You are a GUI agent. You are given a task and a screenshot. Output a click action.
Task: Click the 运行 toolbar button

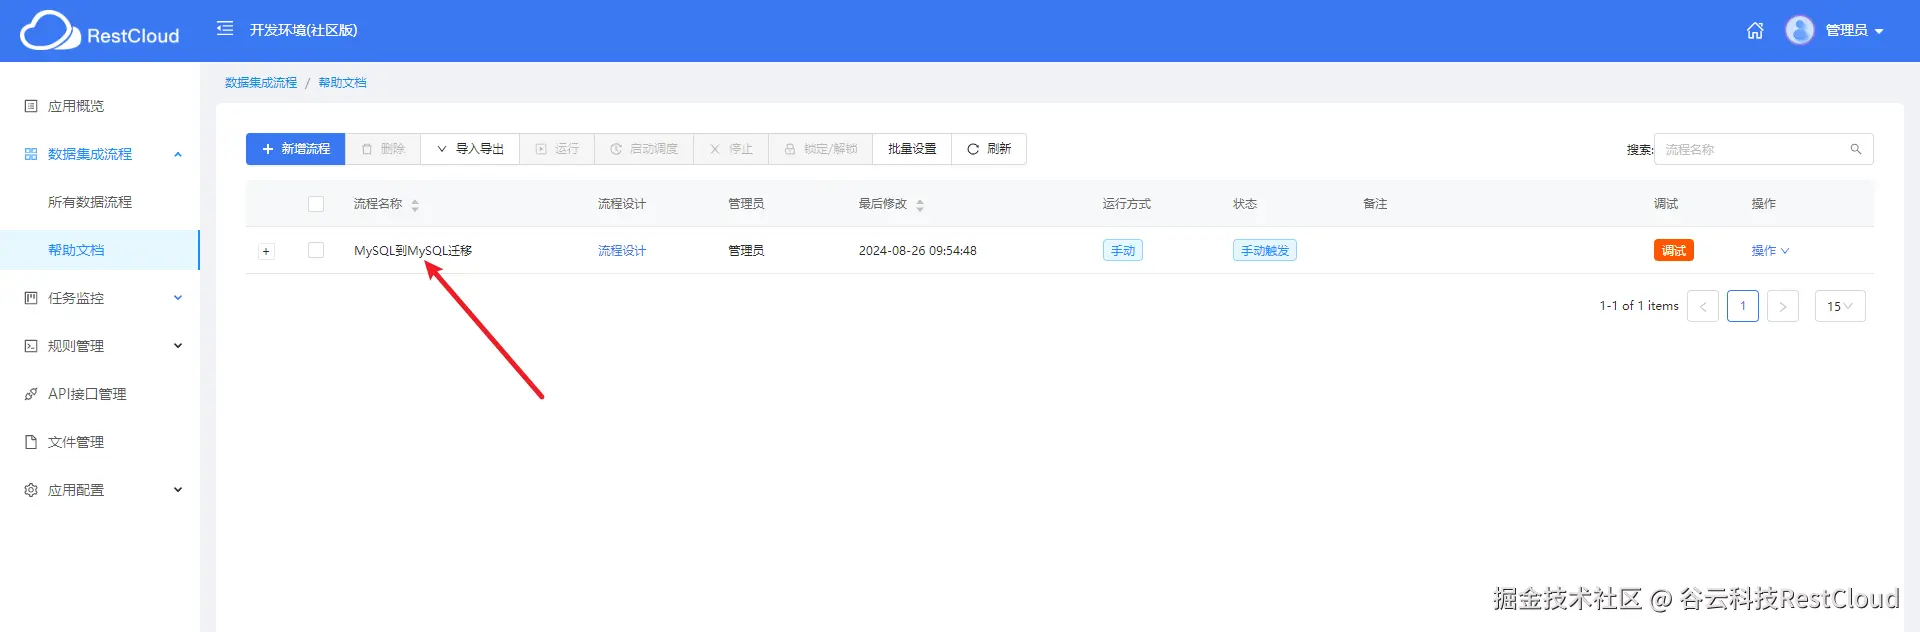557,149
